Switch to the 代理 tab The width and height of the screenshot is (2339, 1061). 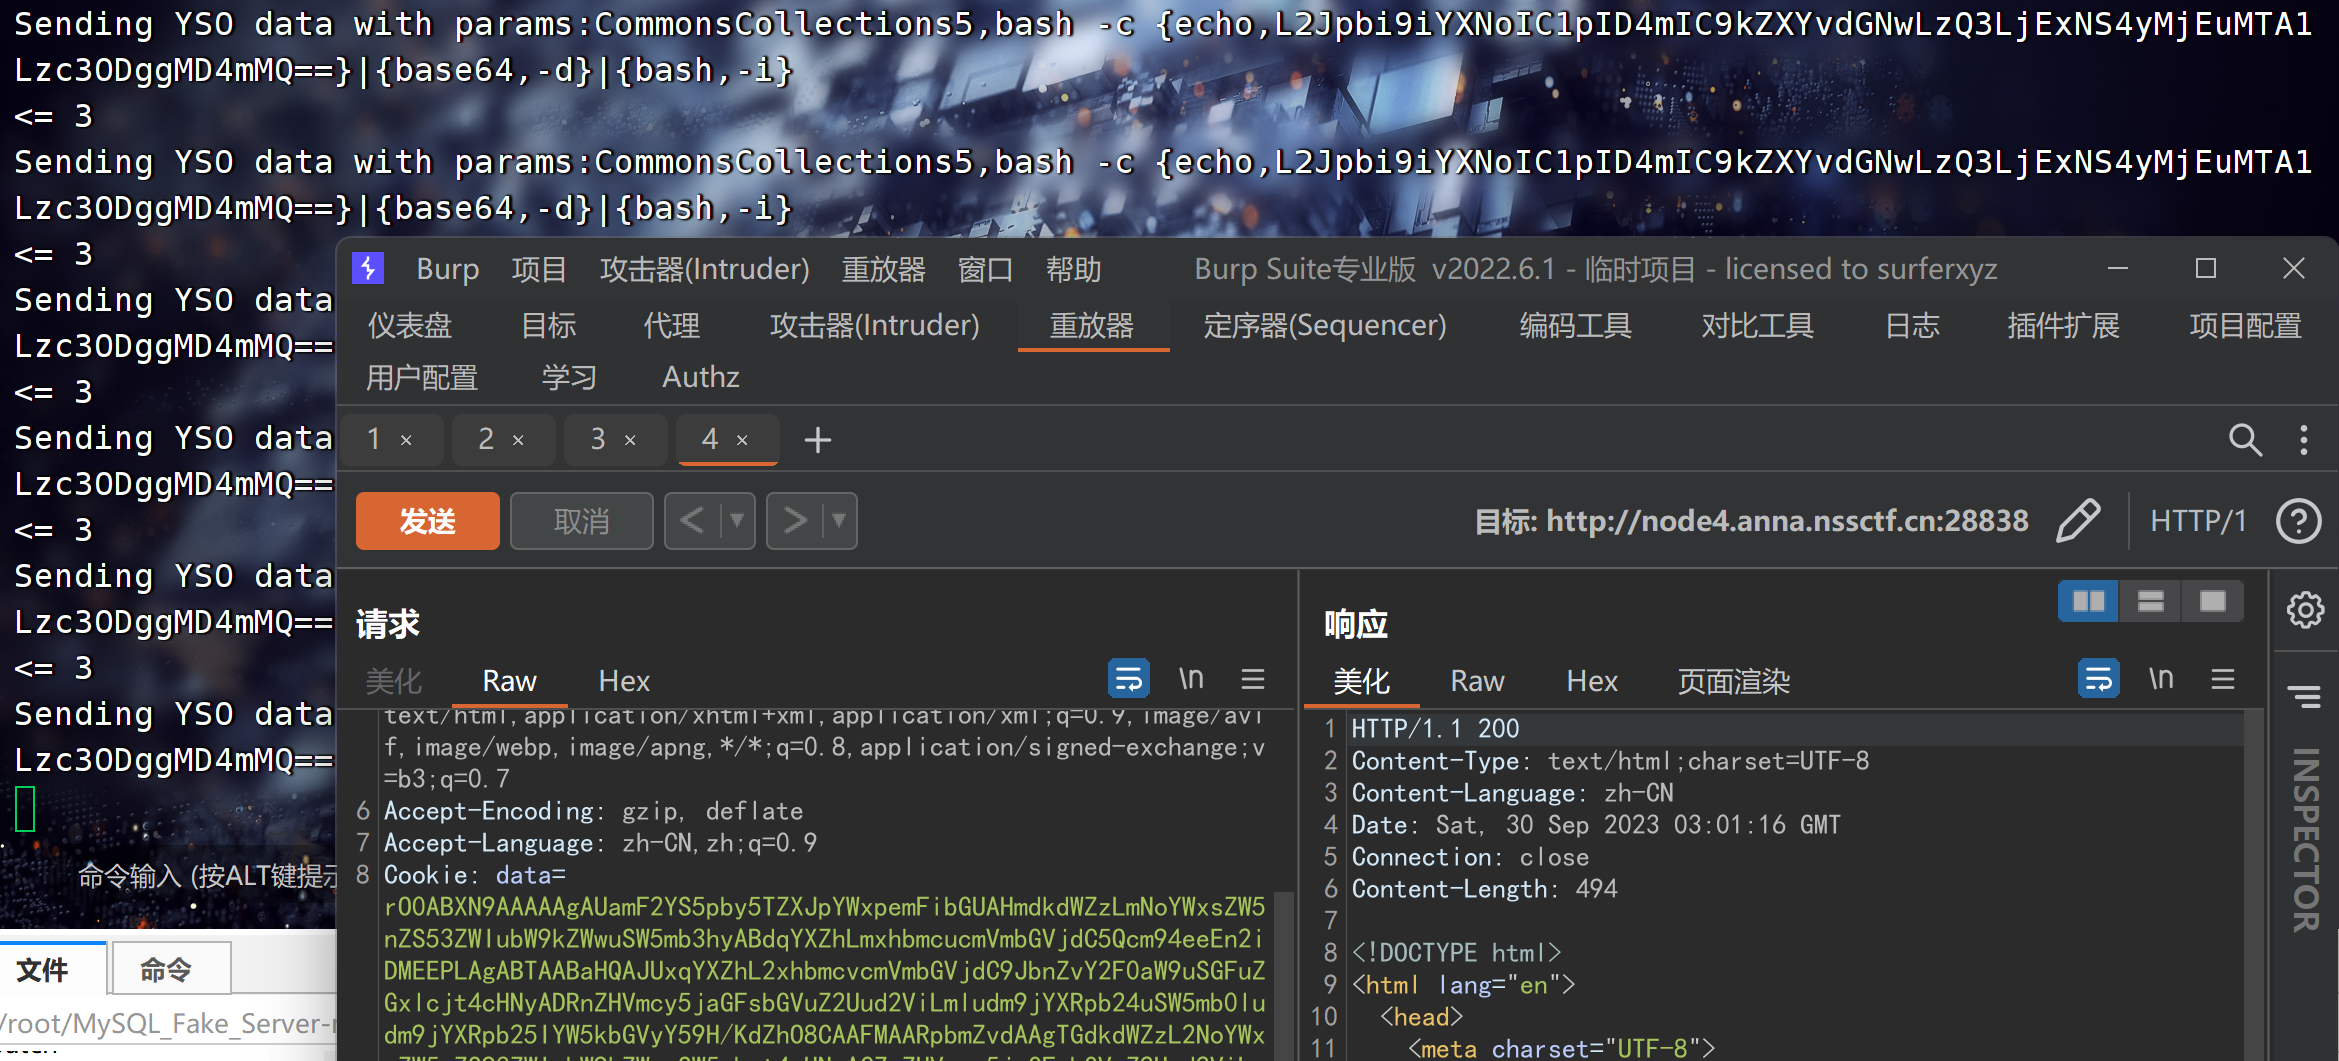click(x=672, y=325)
